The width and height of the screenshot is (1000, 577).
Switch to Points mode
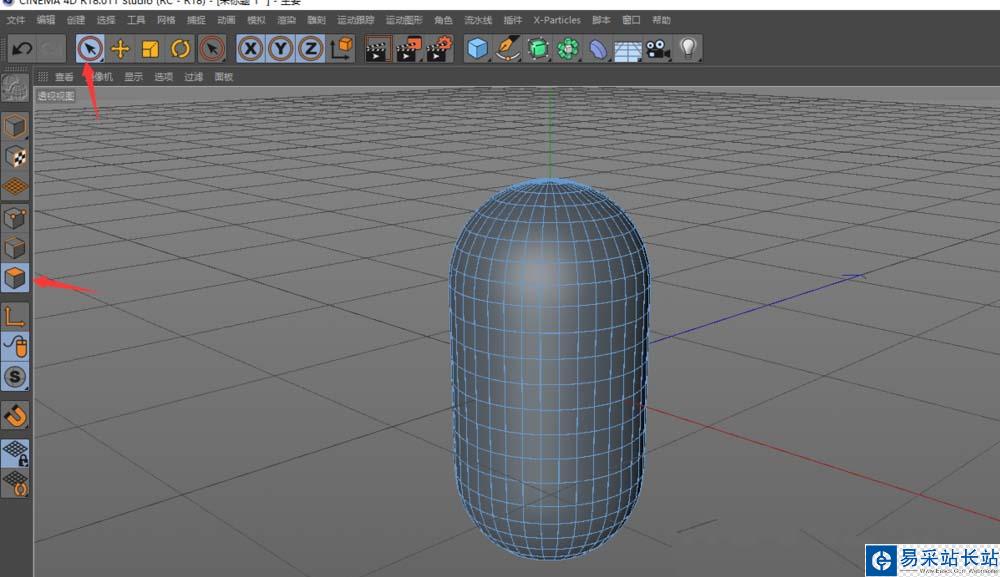[15, 217]
